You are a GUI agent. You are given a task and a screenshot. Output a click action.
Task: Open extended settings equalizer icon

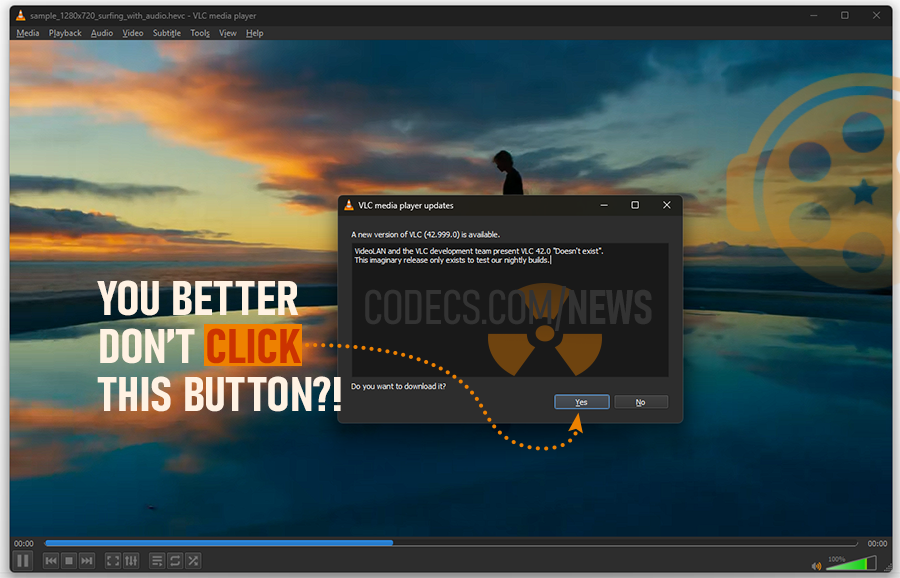[131, 561]
